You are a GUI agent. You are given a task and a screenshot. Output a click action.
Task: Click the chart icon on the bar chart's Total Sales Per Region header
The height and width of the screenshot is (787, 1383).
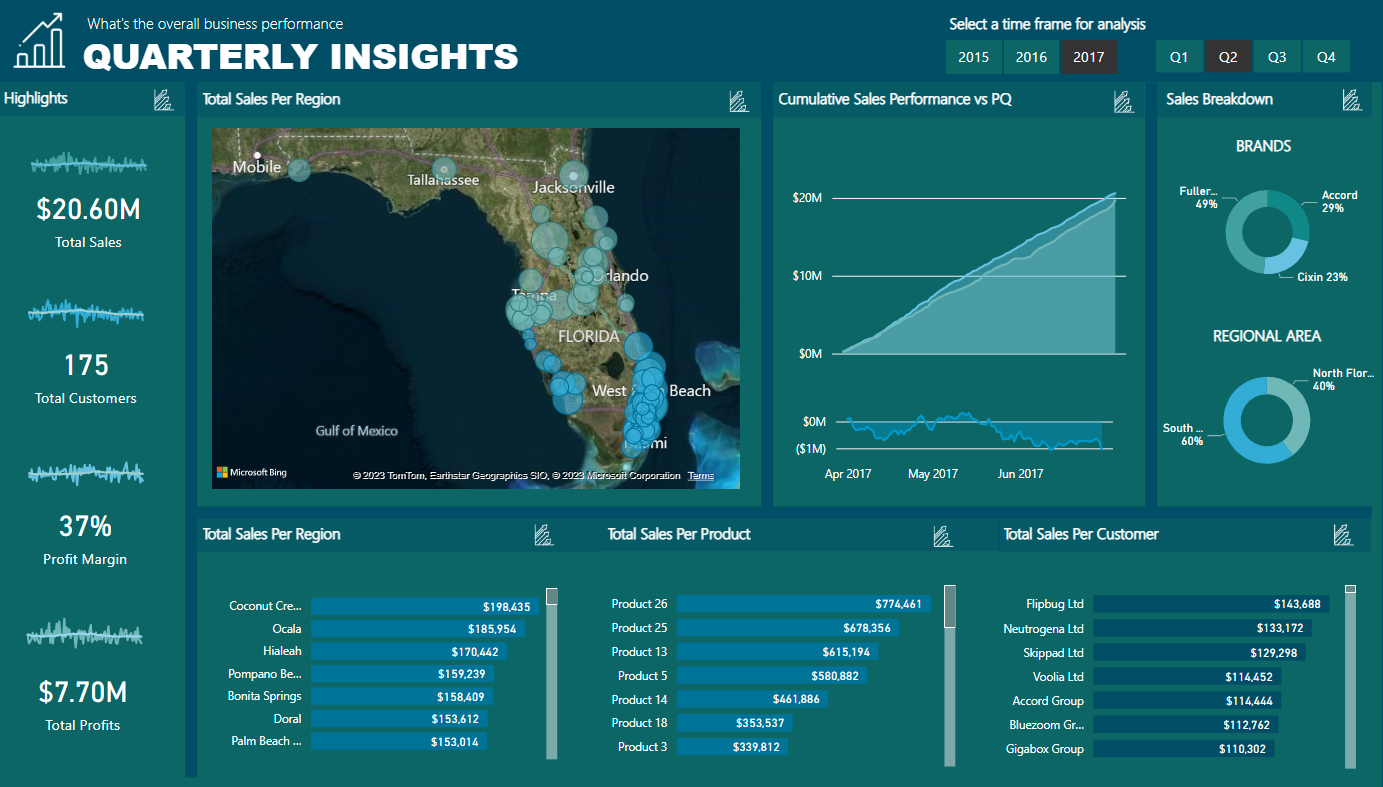click(543, 535)
